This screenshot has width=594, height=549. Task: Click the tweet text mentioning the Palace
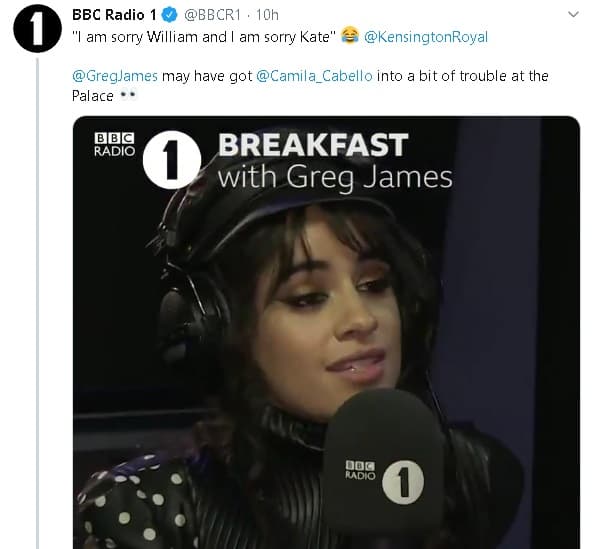(310, 86)
